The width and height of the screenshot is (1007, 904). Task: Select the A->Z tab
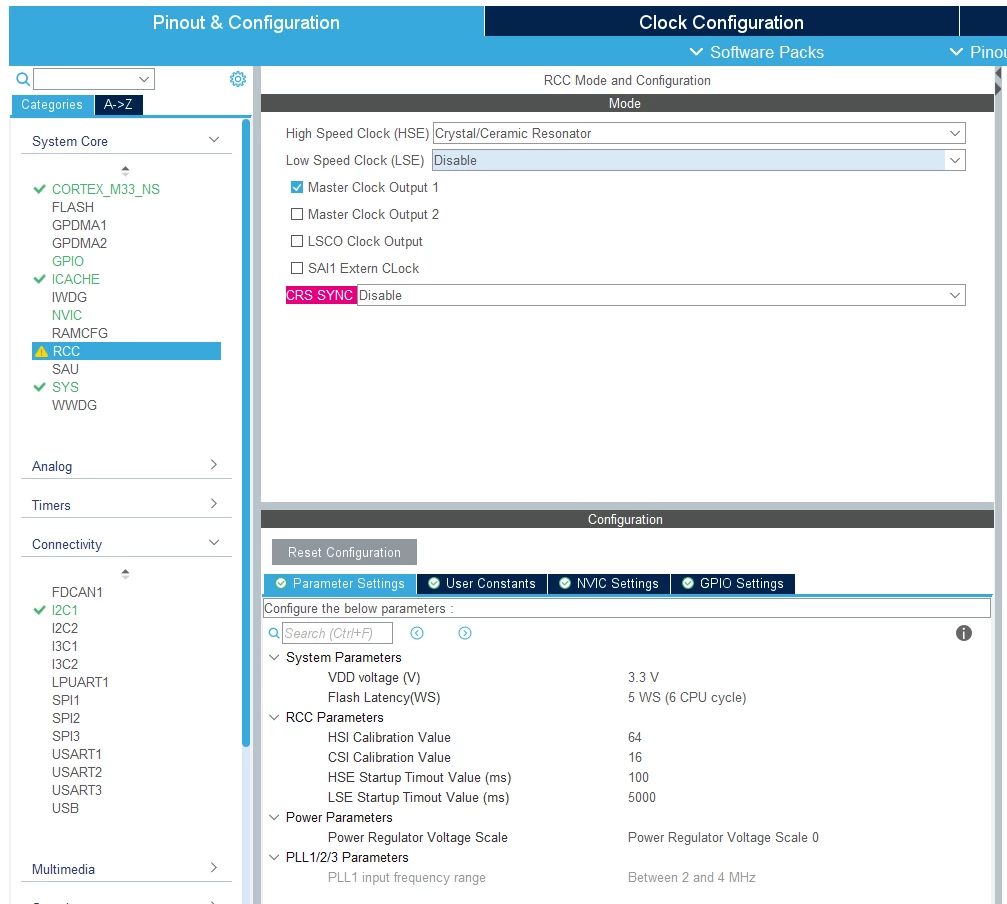point(119,105)
